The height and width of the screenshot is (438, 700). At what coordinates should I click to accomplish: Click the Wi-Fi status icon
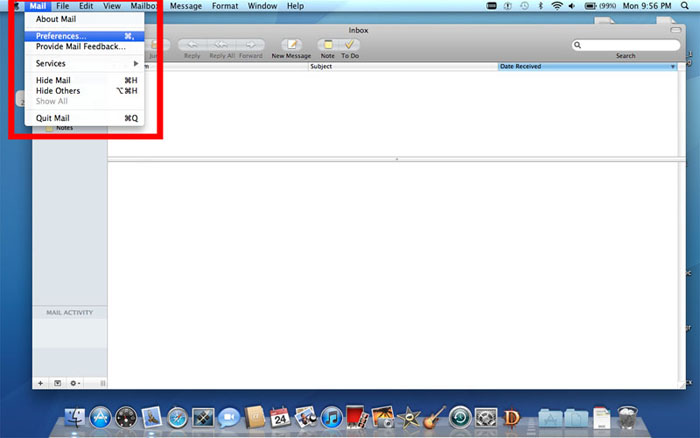(557, 6)
